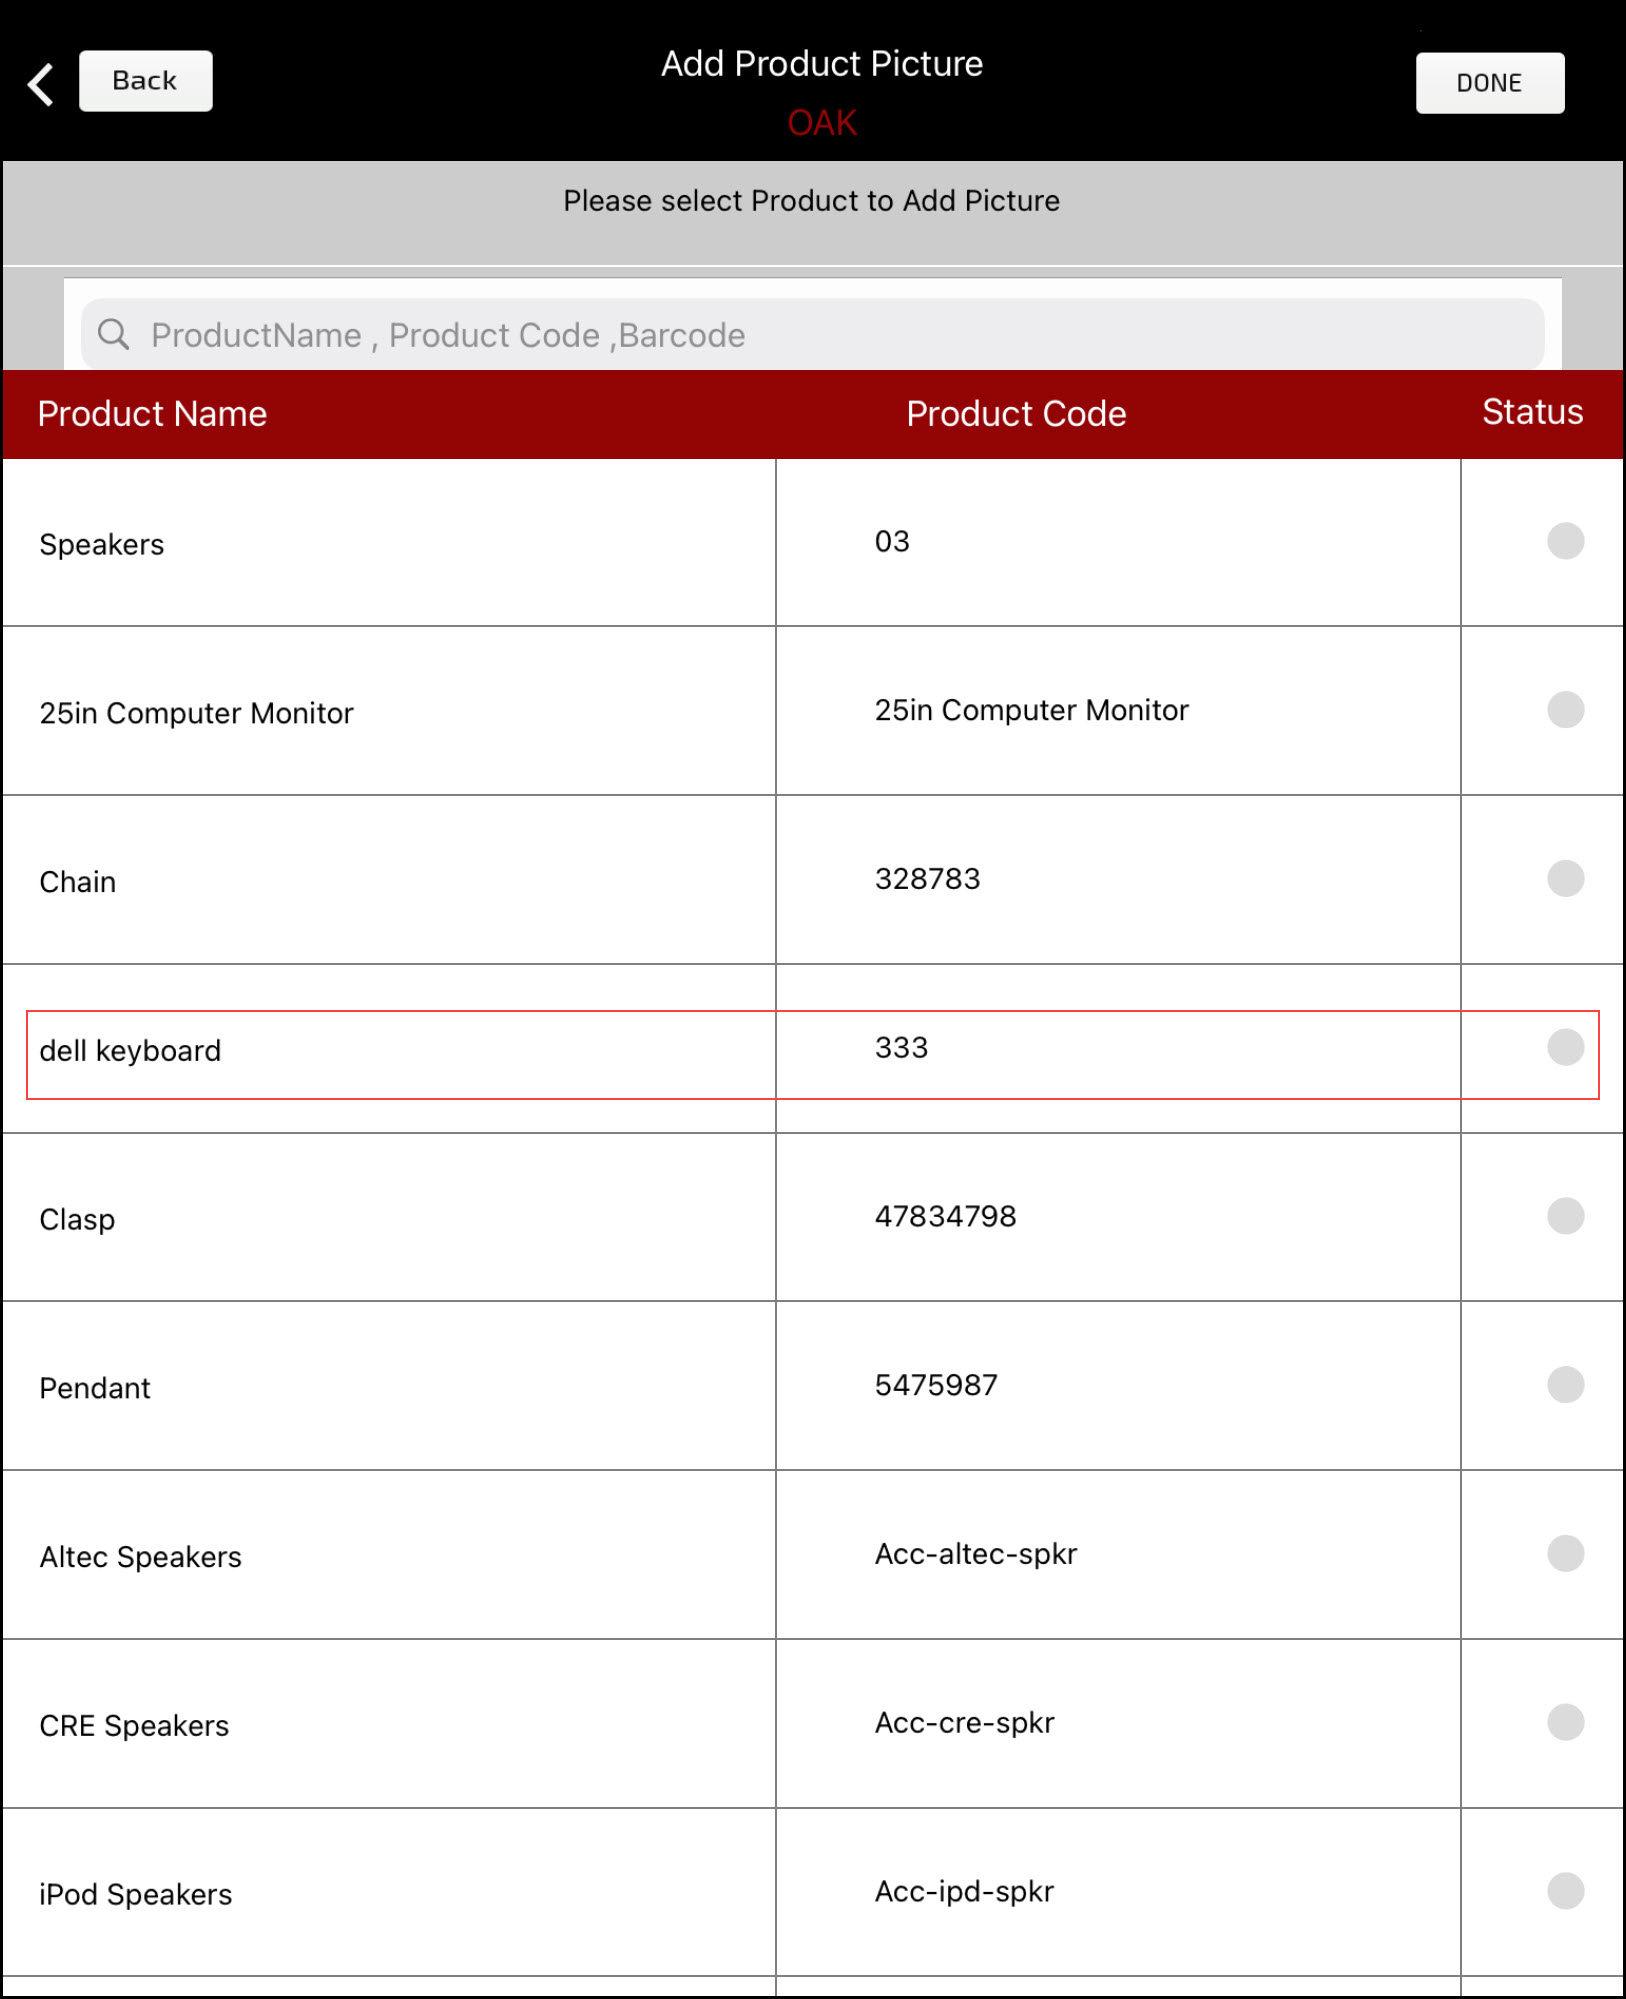Click the search magnifier icon

[114, 335]
